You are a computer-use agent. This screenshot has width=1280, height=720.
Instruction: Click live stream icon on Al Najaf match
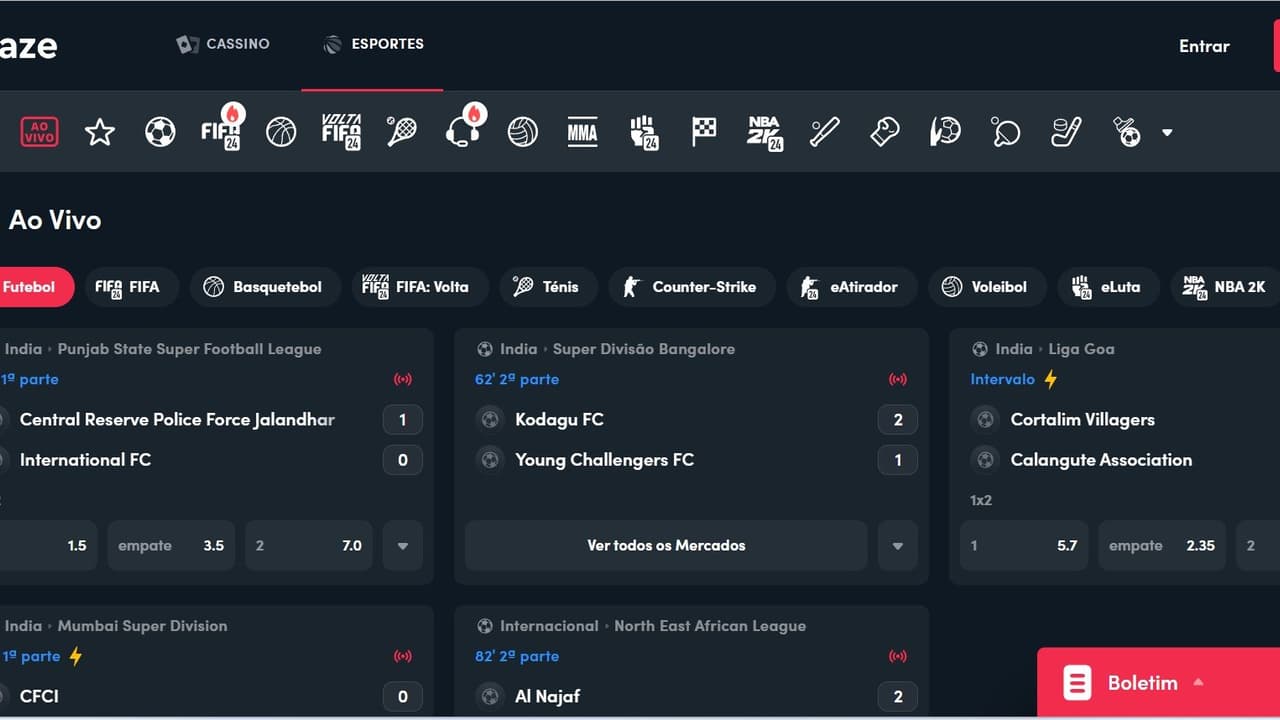pyautogui.click(x=897, y=657)
